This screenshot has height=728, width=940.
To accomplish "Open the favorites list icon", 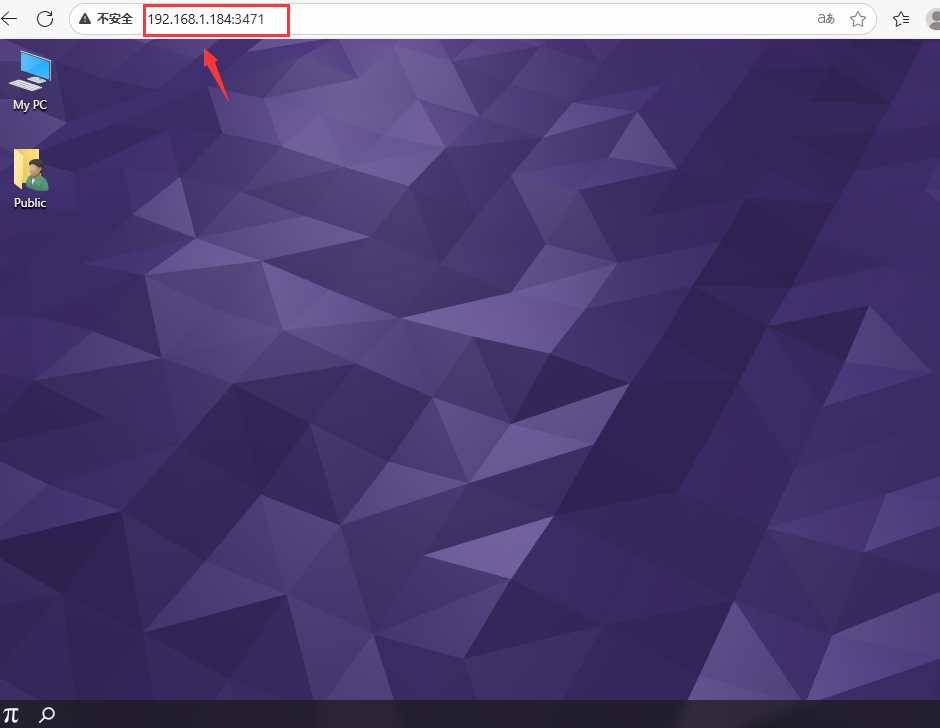I will [900, 19].
